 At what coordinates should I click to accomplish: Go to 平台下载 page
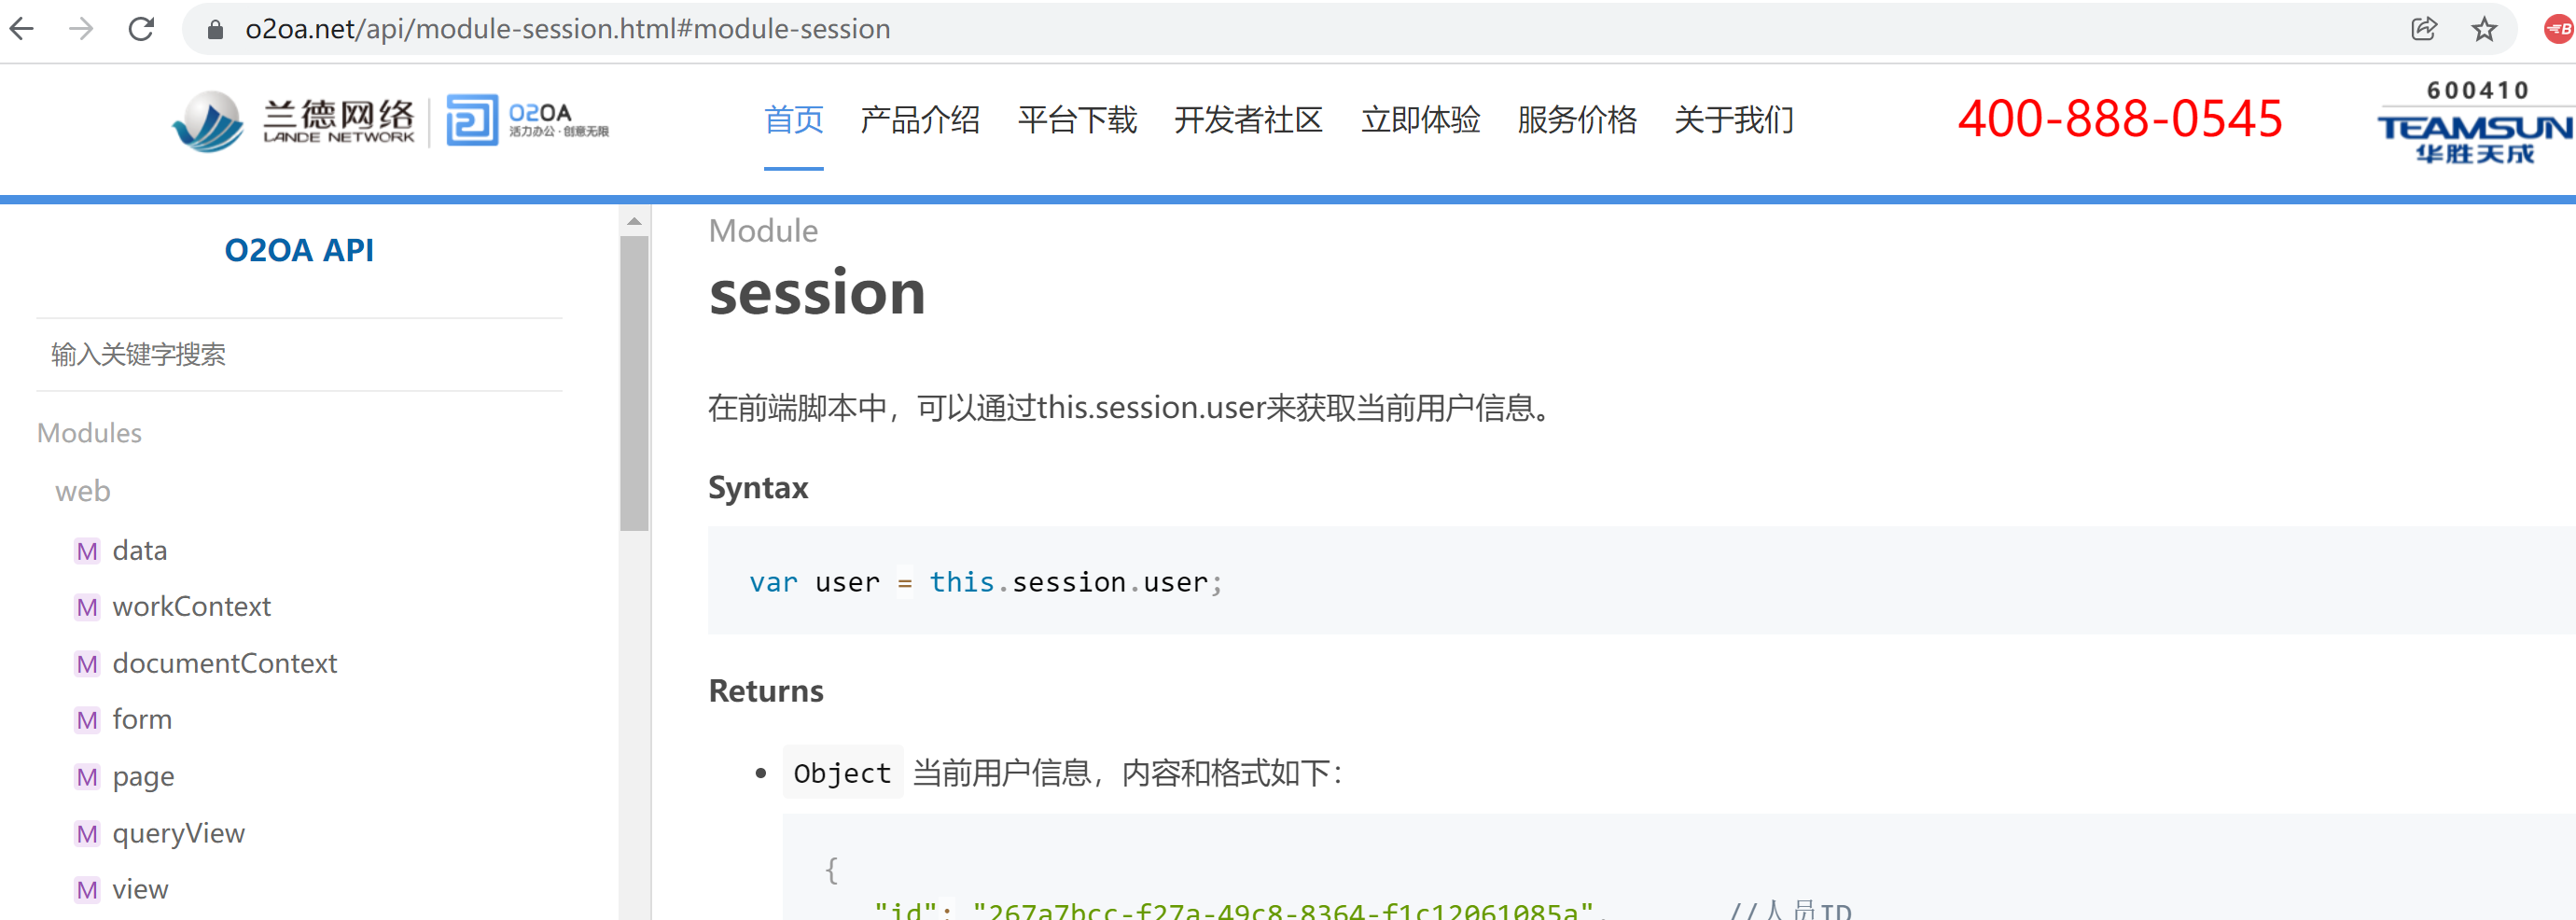[1077, 121]
